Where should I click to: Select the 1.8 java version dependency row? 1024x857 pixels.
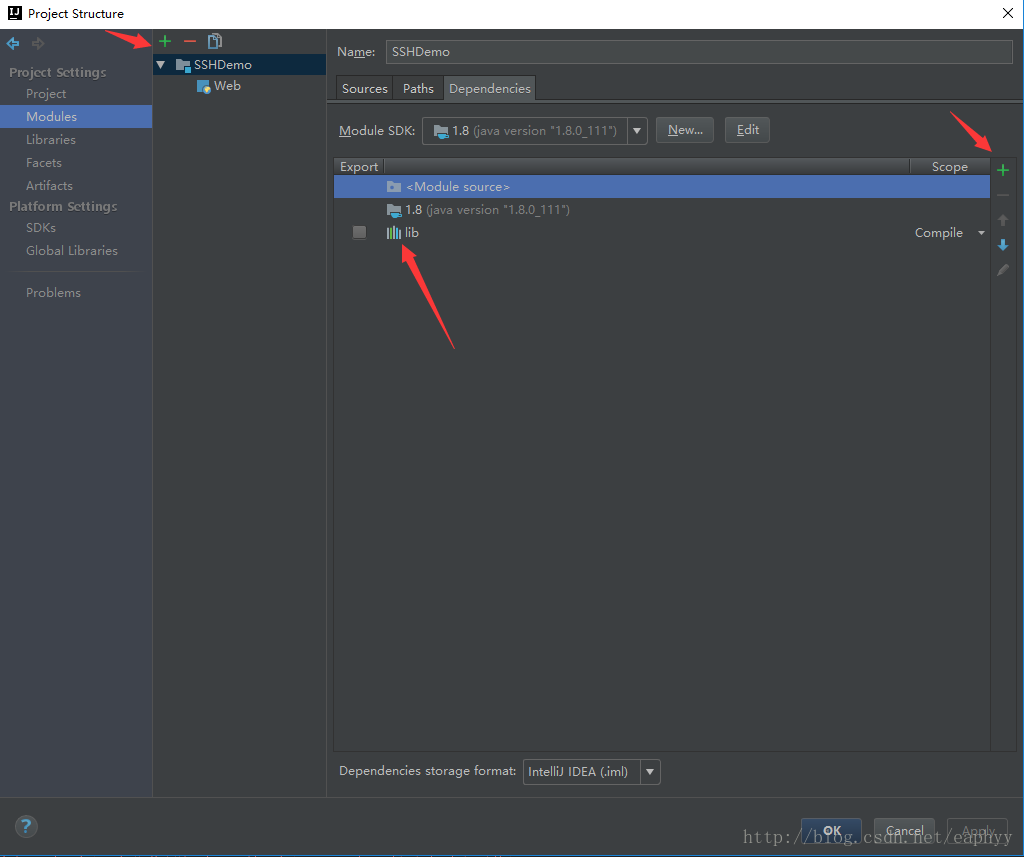point(662,210)
